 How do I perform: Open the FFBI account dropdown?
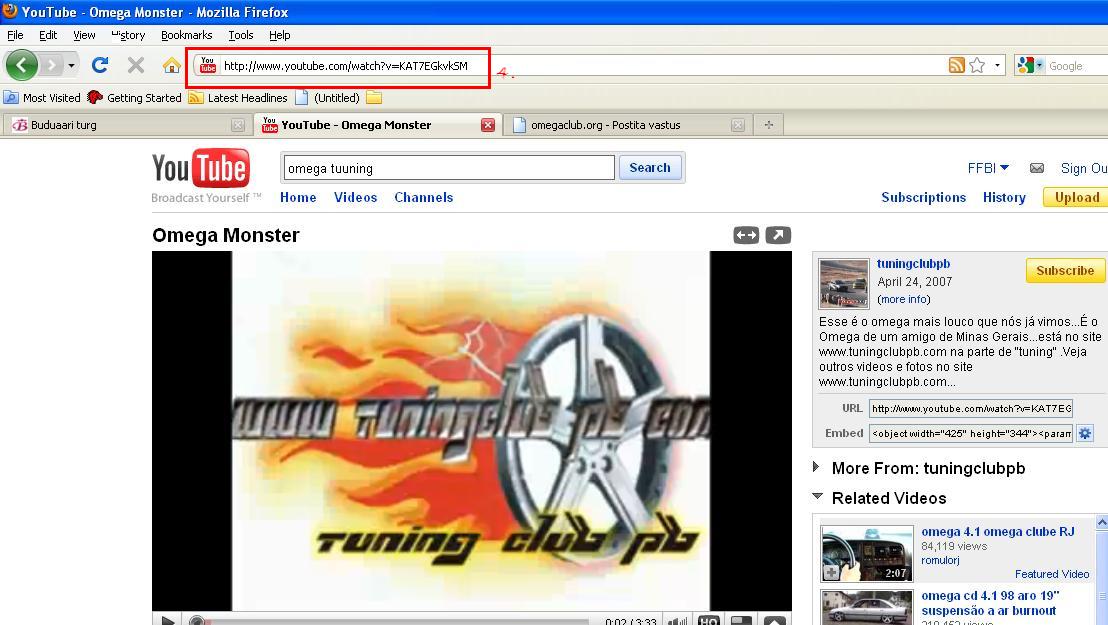[988, 168]
